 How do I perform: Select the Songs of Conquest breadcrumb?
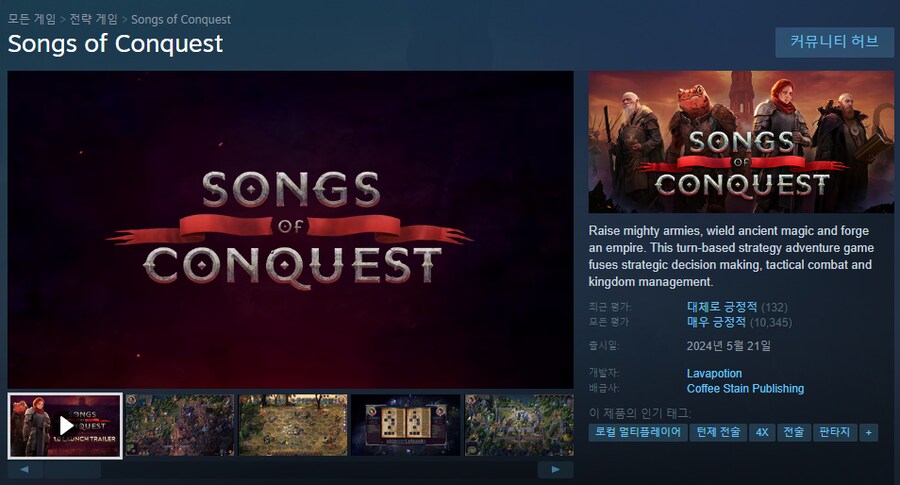181,20
